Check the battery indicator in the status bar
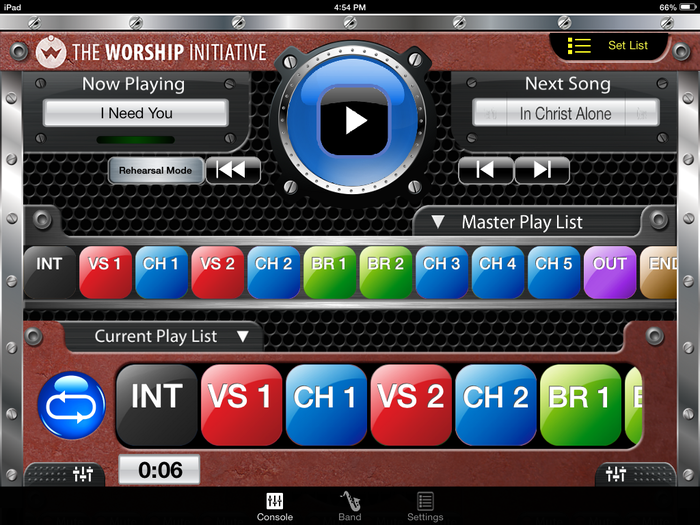The image size is (700, 525). (x=688, y=7)
